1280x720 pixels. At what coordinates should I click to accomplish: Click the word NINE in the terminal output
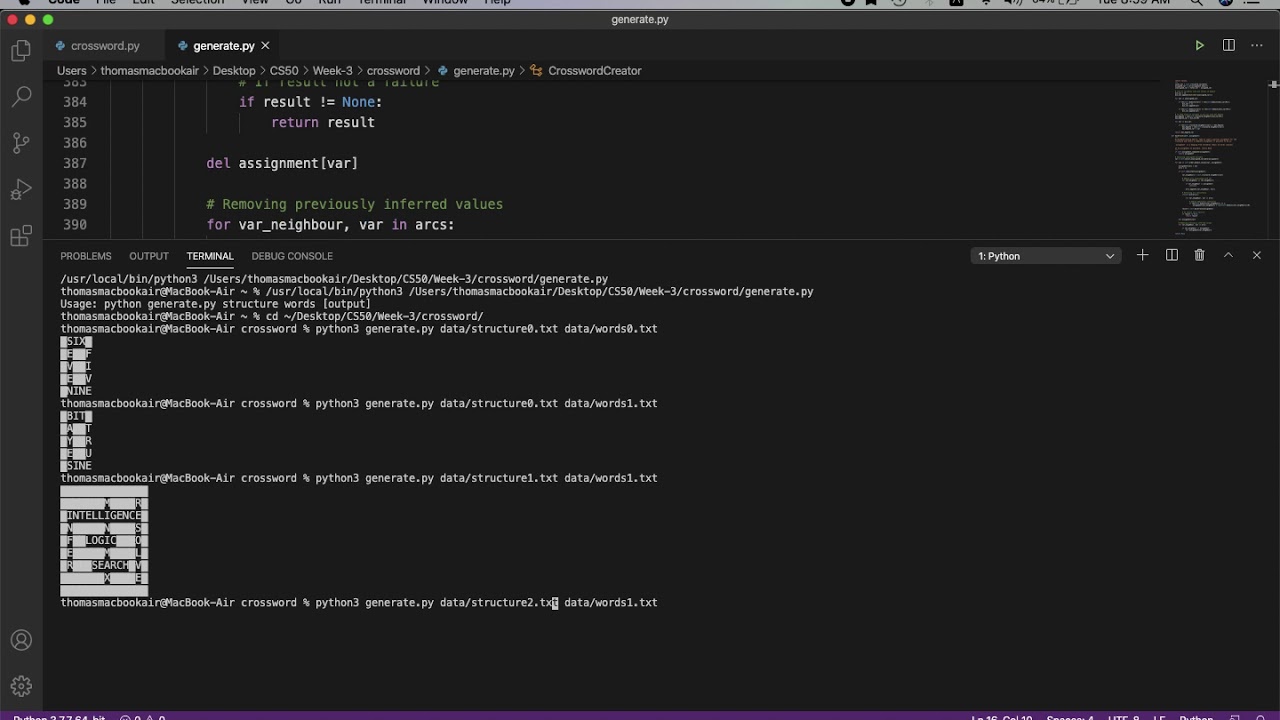tap(79, 391)
